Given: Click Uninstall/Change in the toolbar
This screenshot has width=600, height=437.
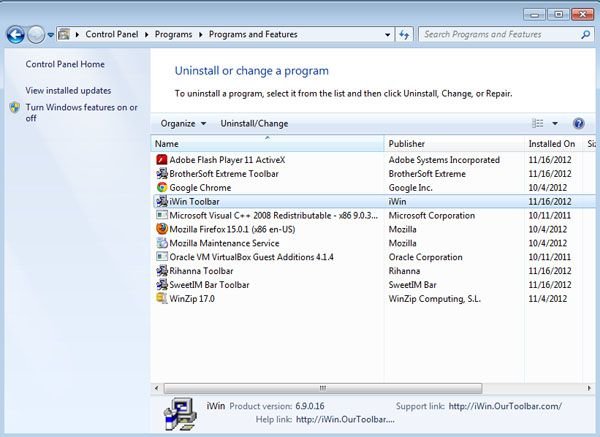Looking at the screenshot, I should (x=254, y=124).
